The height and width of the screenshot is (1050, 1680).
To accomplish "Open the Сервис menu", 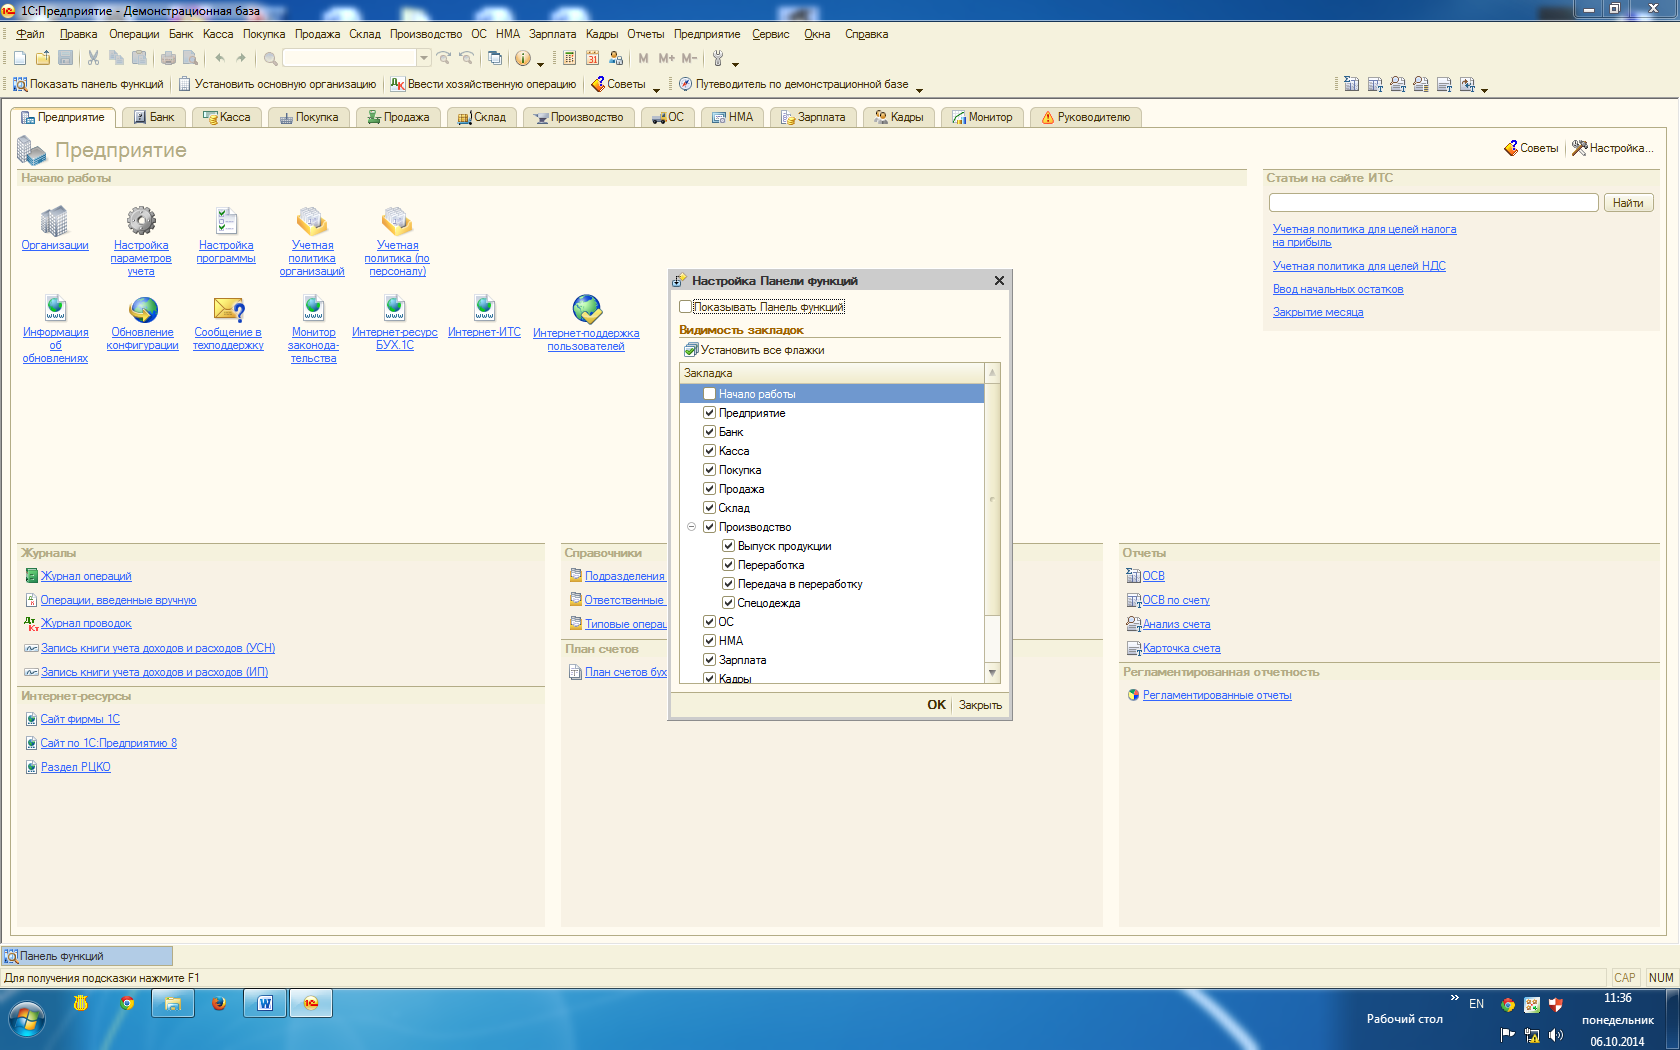I will tap(771, 34).
